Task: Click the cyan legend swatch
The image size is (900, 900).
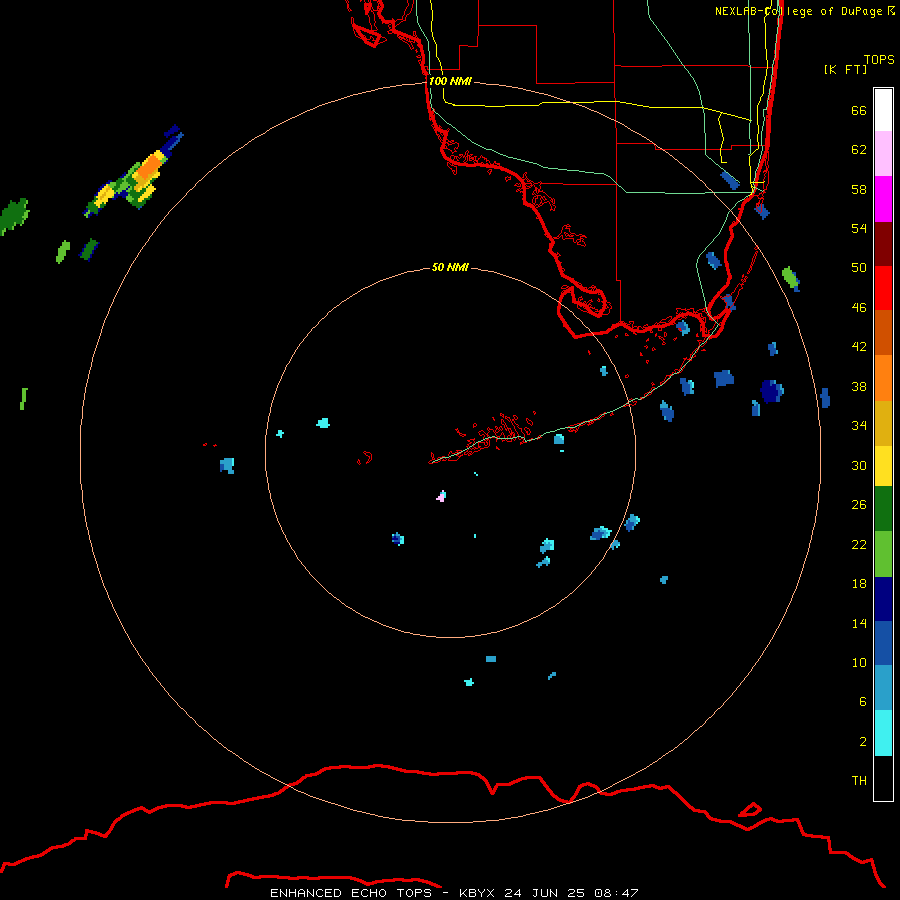Action: click(883, 733)
